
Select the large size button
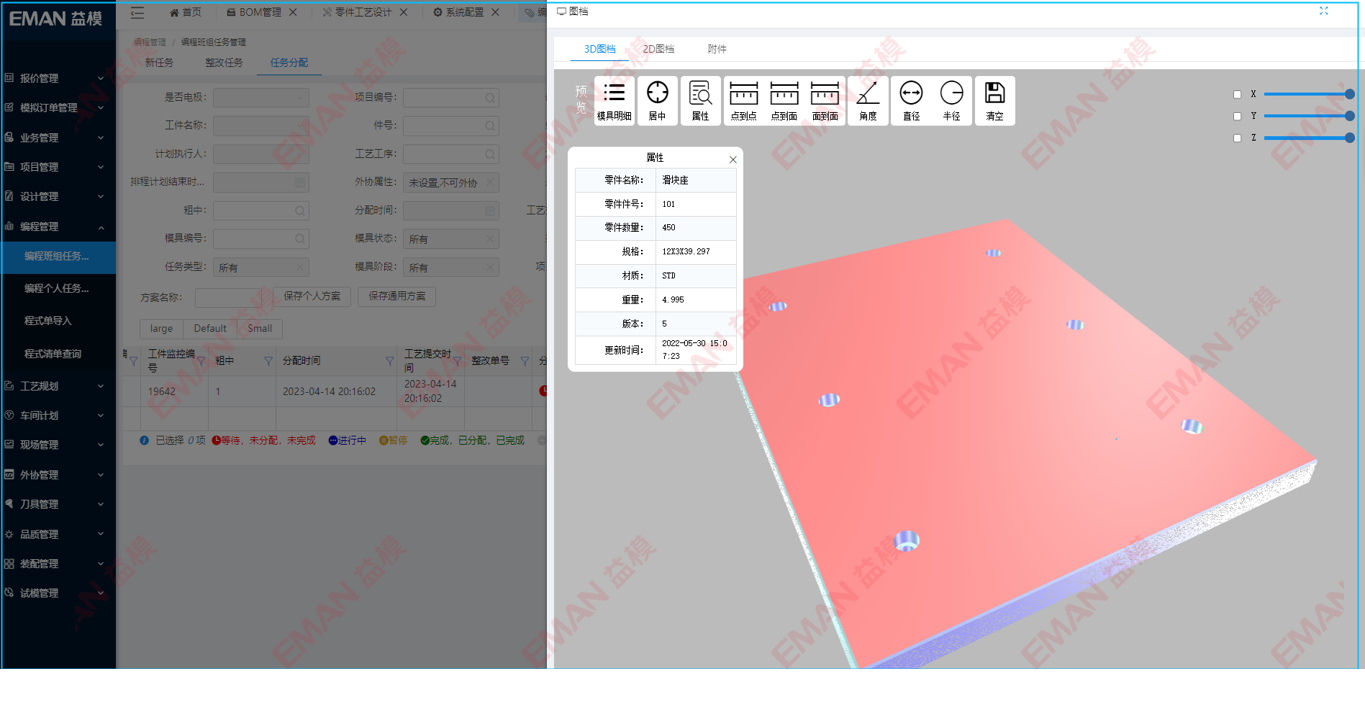(x=161, y=328)
